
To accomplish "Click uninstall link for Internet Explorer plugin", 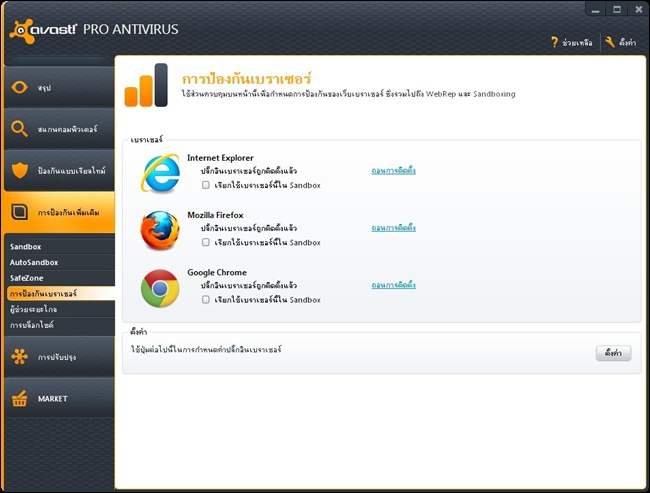I will tap(393, 170).
